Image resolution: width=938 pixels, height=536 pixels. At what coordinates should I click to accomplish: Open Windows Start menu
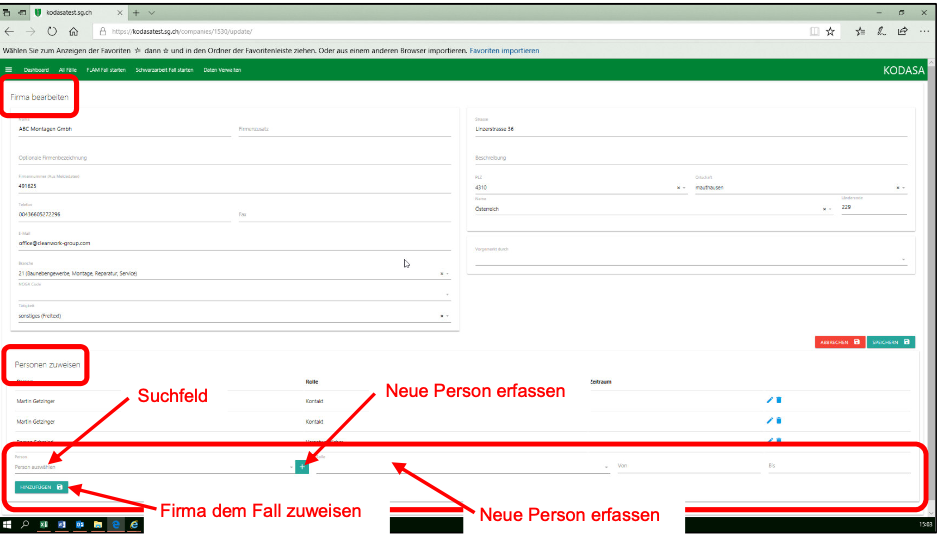tap(9, 523)
